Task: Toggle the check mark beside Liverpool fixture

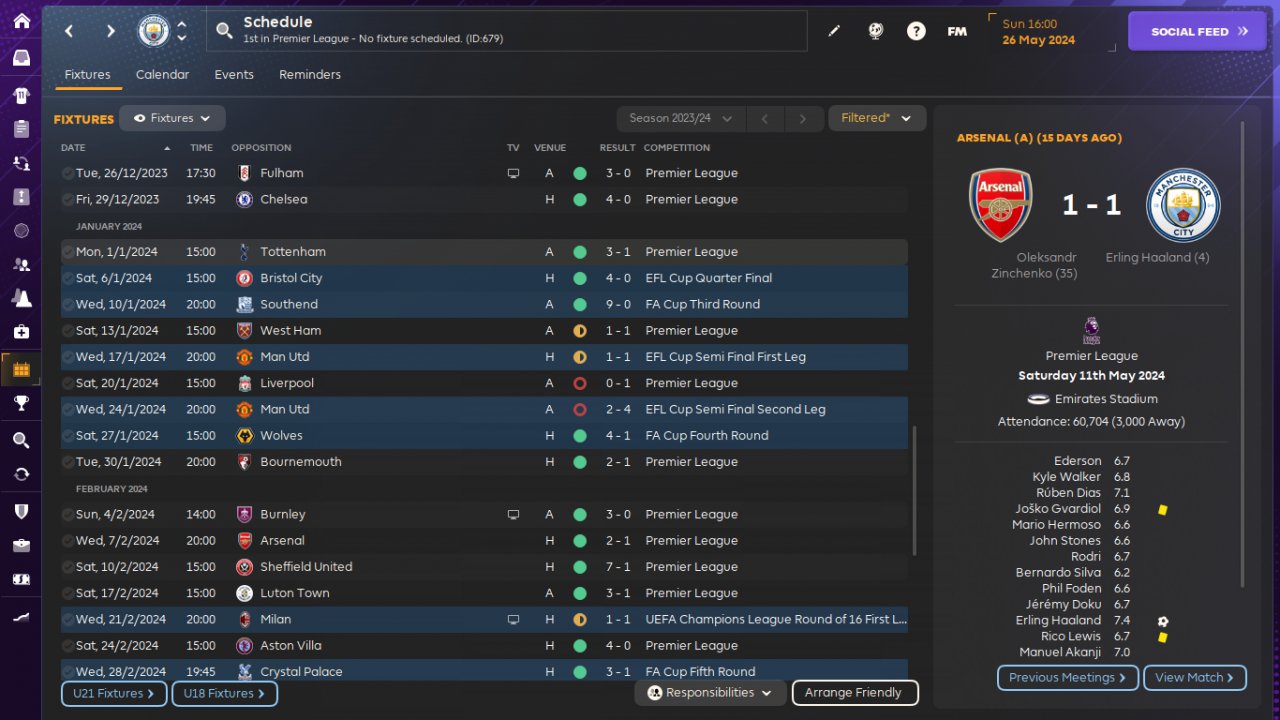Action: pyautogui.click(x=67, y=383)
